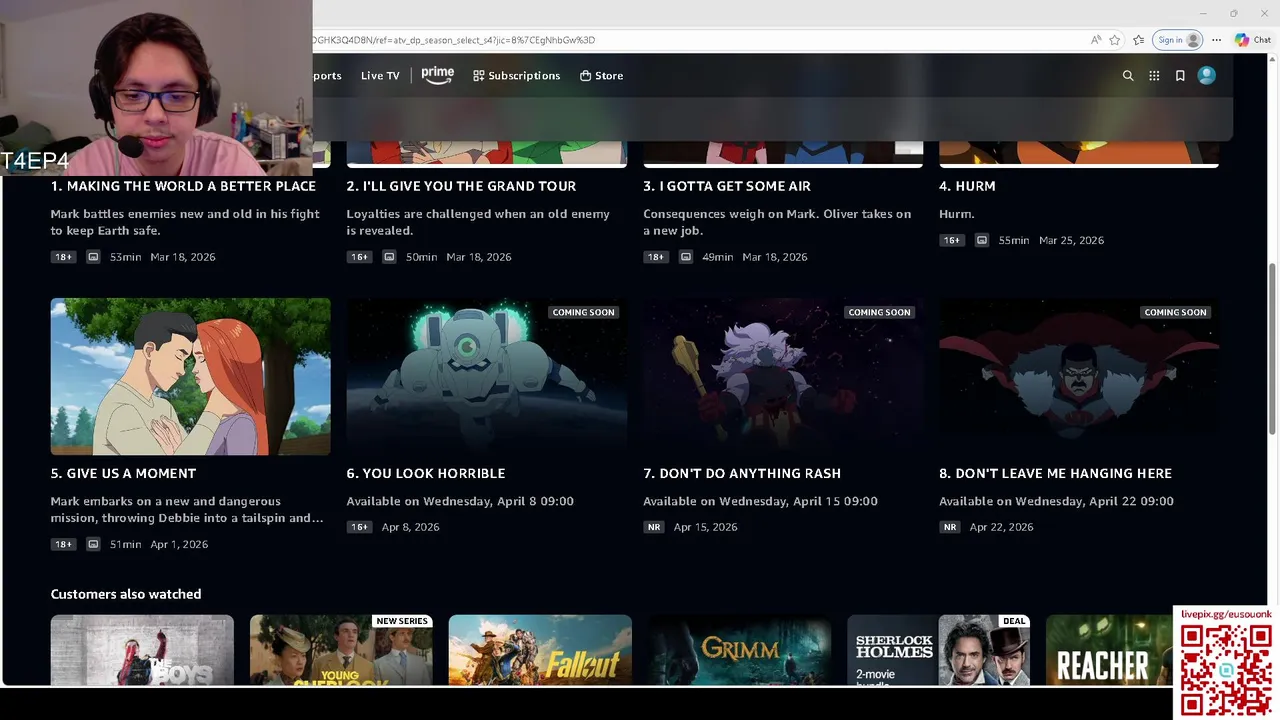Click subtitles icon under episode 4
This screenshot has width=1280, height=720.
pyautogui.click(x=982, y=240)
